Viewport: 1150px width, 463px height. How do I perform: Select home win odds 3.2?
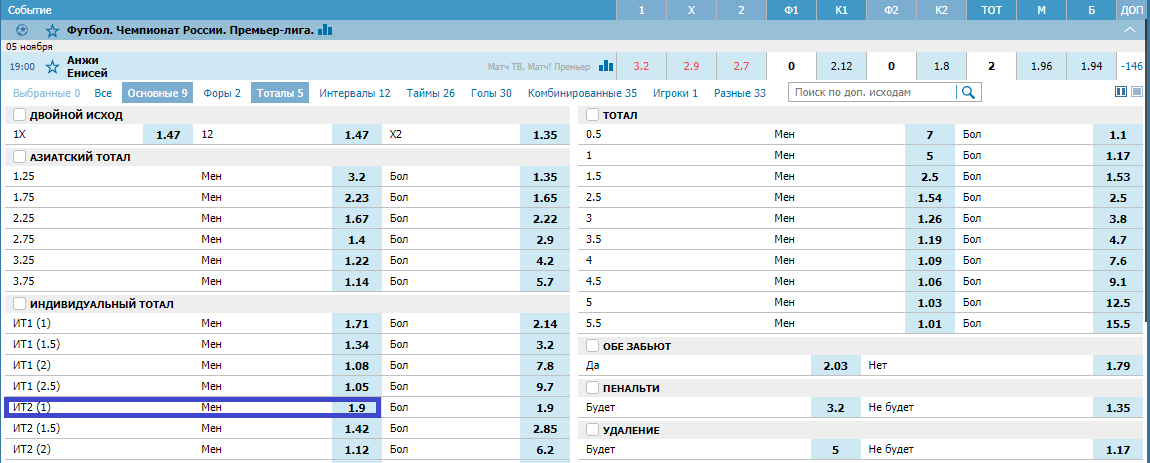click(x=641, y=66)
